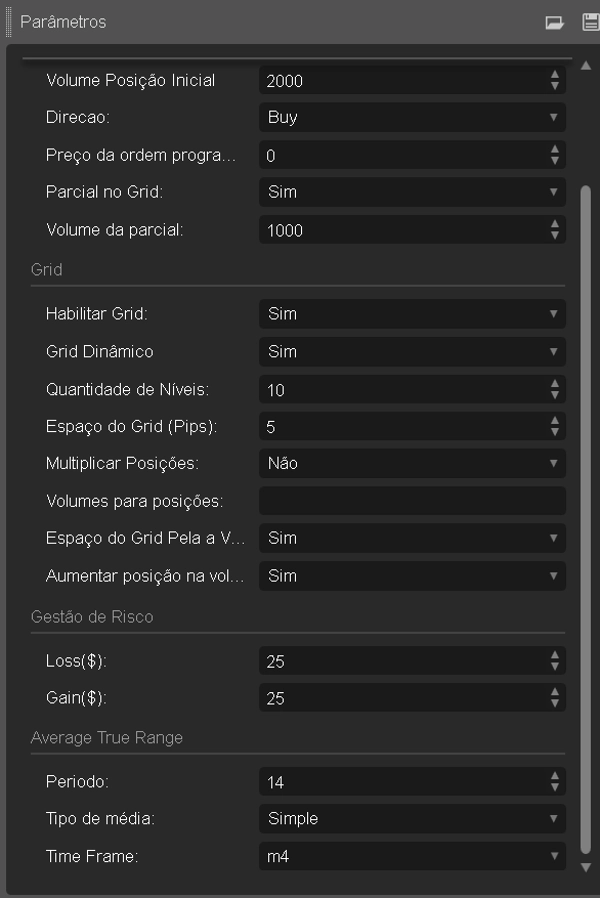Open the Habilitar Grid dropdown
The width and height of the screenshot is (600, 898).
[x=412, y=314]
